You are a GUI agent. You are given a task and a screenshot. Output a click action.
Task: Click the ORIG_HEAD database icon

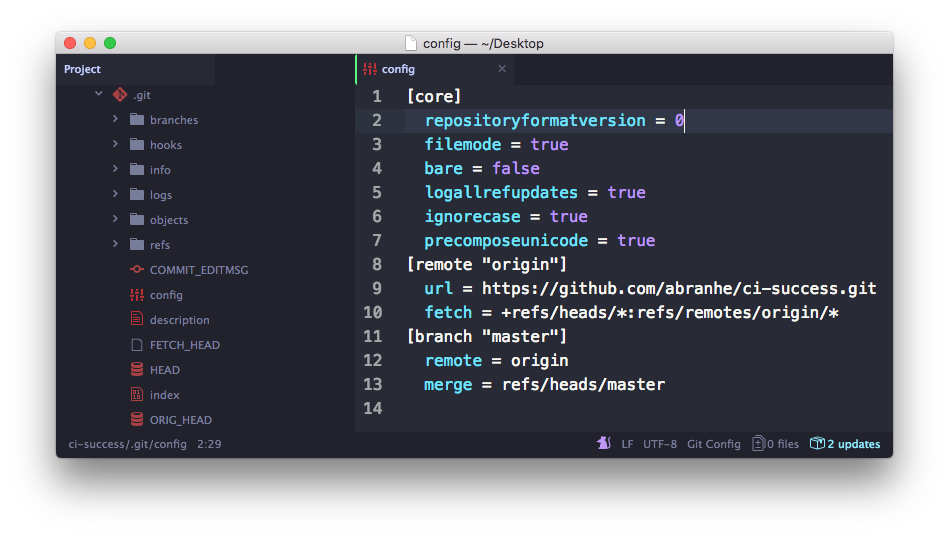(x=137, y=419)
